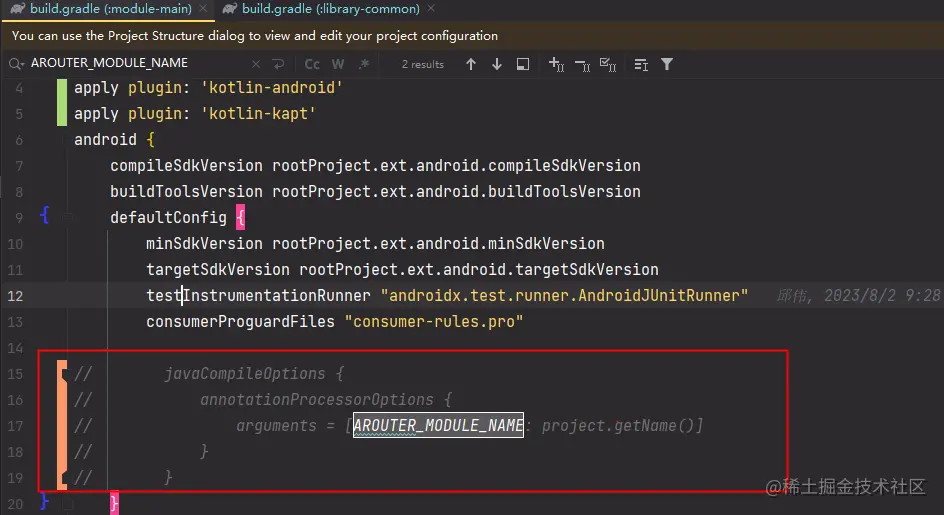Click the pink opening brace after defaultConfig
The width and height of the screenshot is (944, 515).
(x=240, y=217)
